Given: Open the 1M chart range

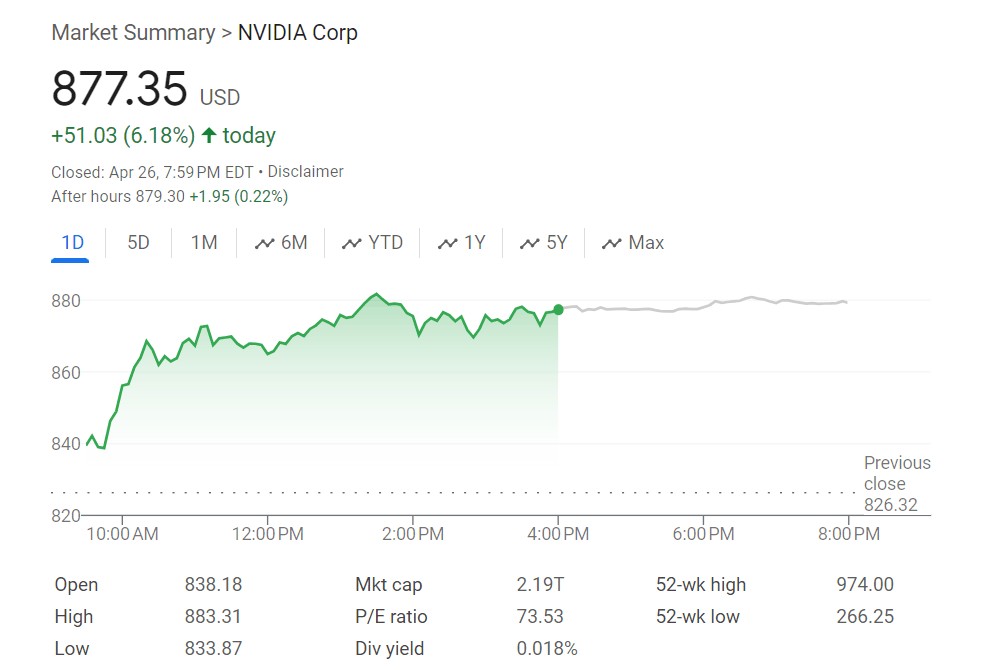Looking at the screenshot, I should coord(204,243).
